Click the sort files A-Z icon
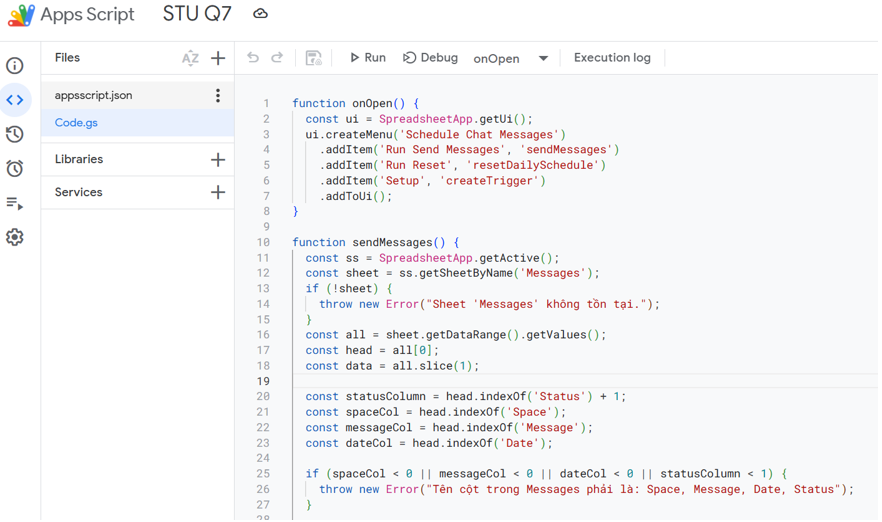This screenshot has width=882, height=522. (x=190, y=58)
